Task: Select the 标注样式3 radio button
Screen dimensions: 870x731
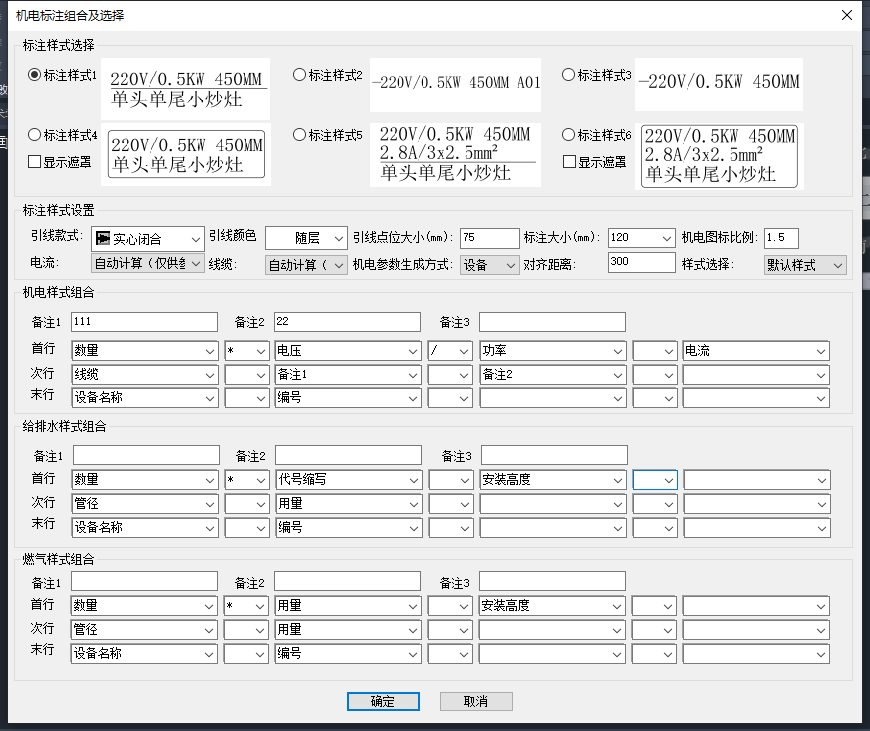Action: point(568,74)
